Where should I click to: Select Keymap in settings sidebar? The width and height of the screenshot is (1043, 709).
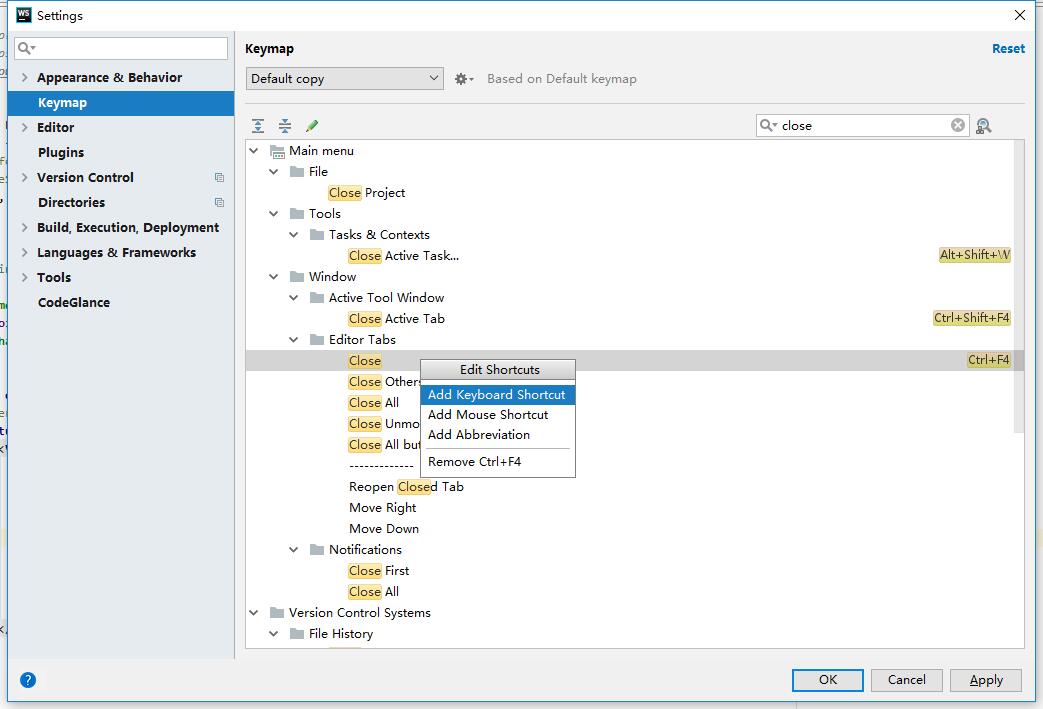(121, 102)
